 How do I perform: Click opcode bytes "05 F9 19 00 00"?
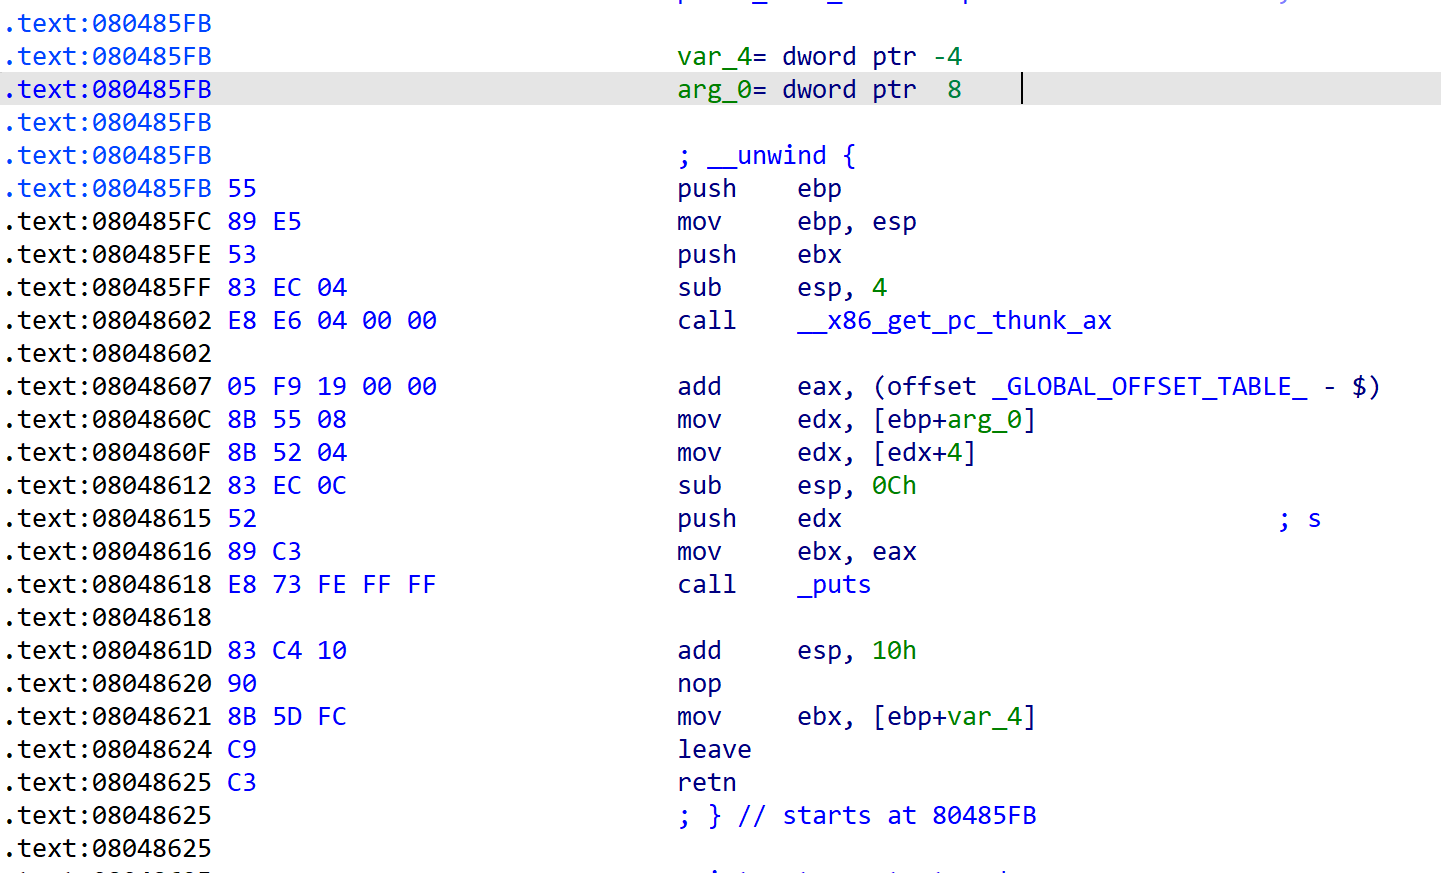coord(332,386)
